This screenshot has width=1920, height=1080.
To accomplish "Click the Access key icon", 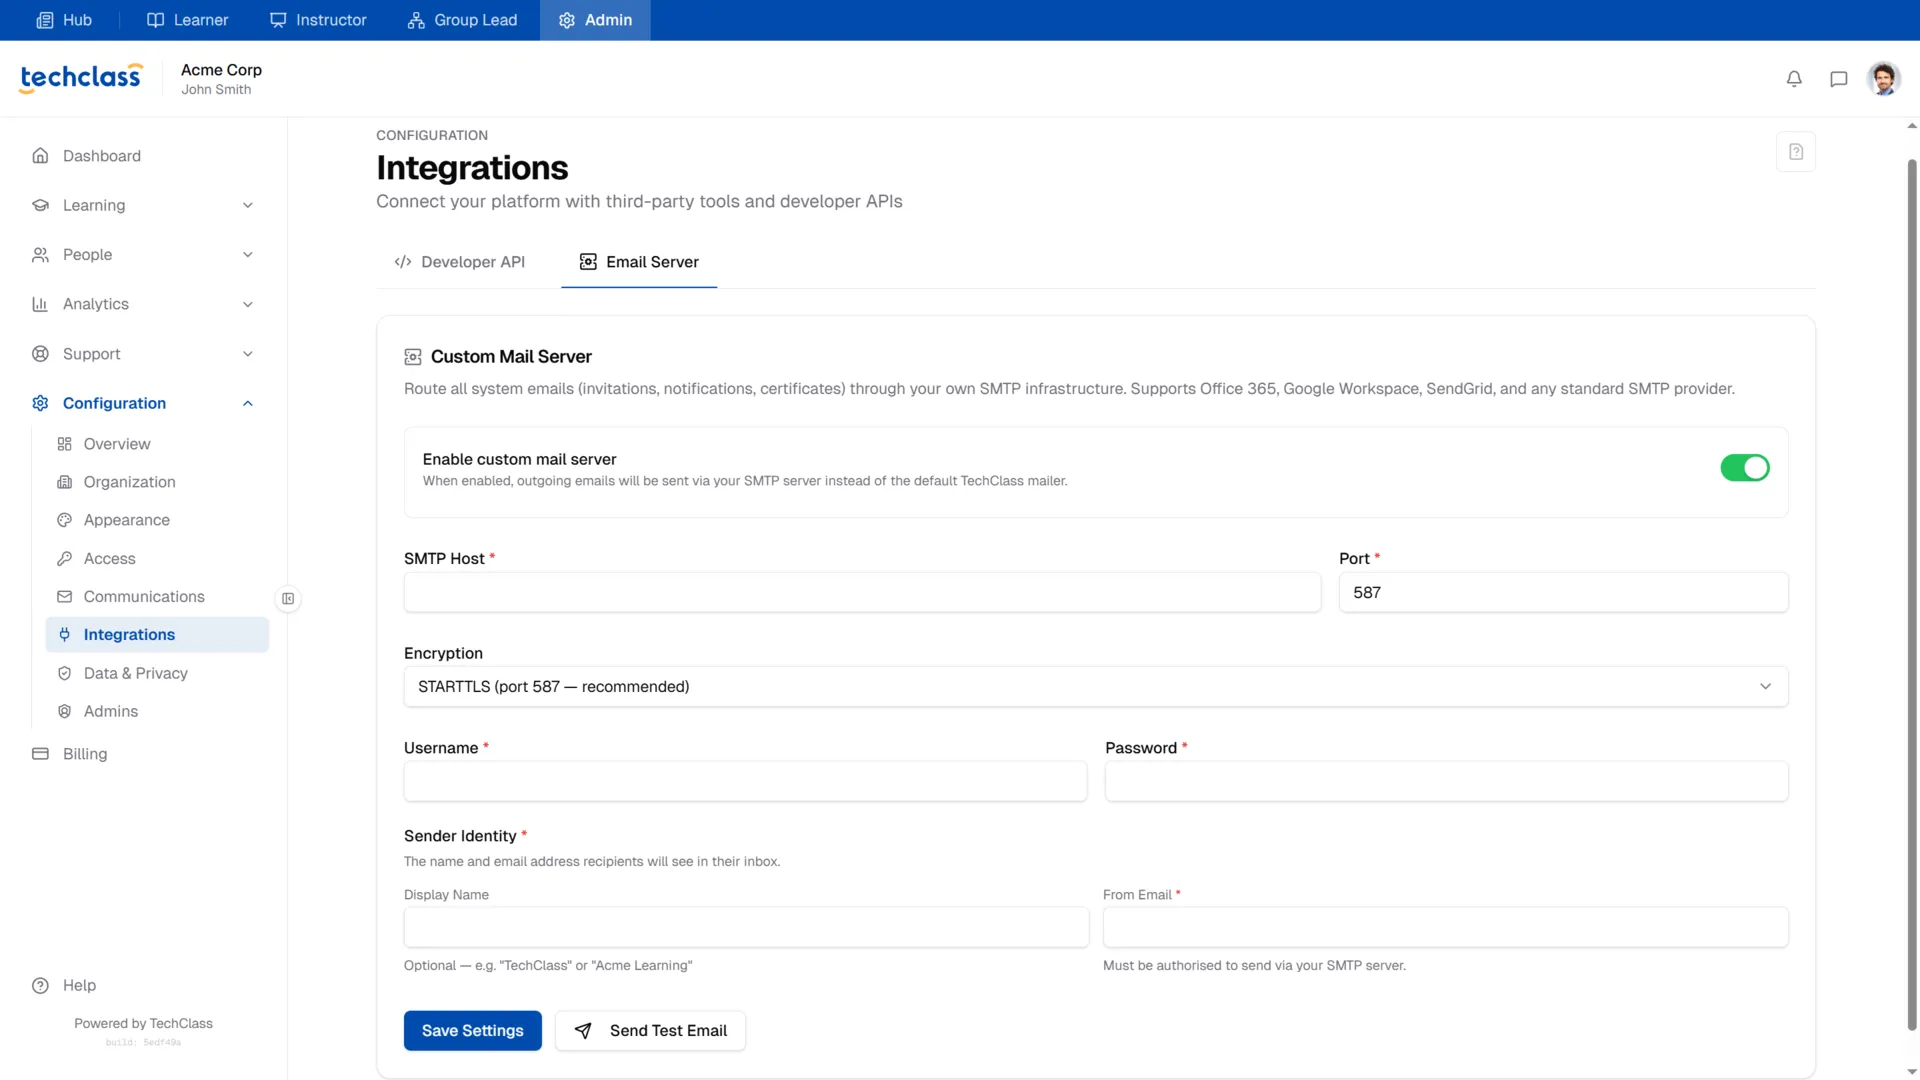I will pyautogui.click(x=65, y=559).
